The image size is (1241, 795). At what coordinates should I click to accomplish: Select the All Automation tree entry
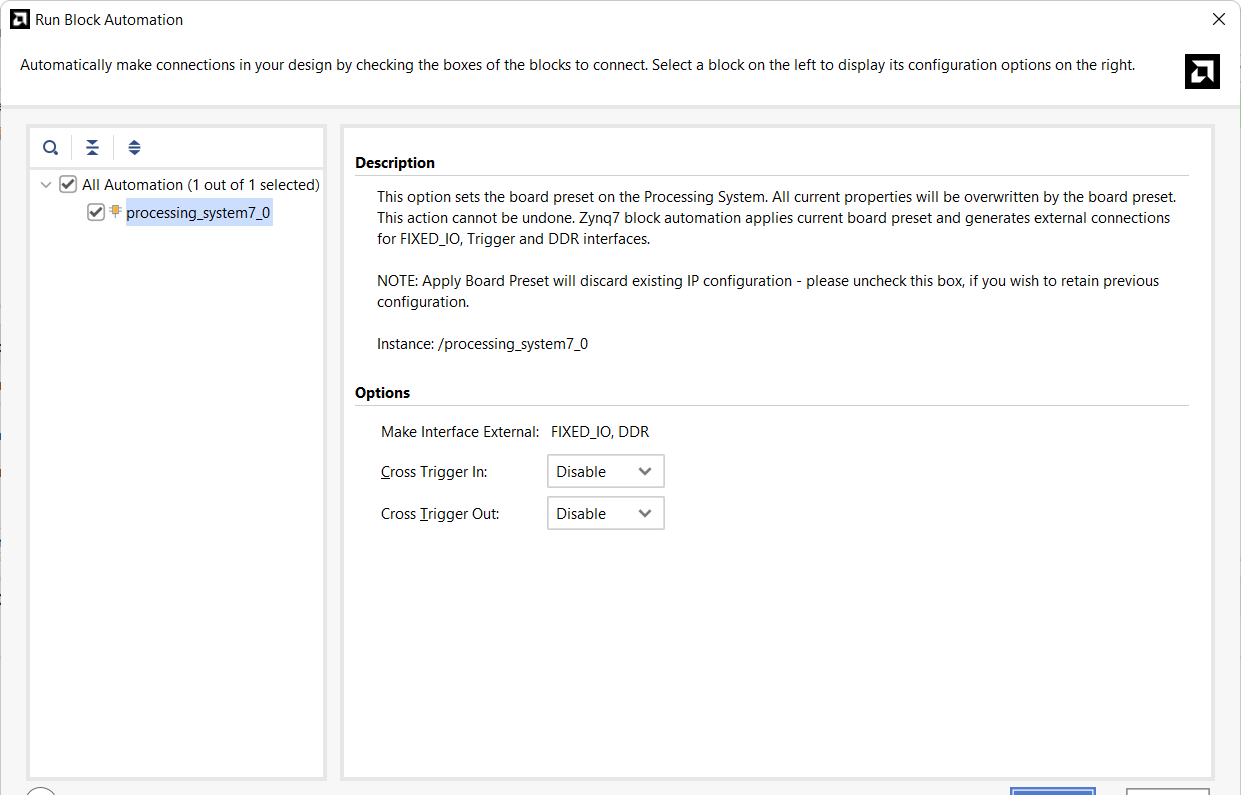(x=200, y=185)
